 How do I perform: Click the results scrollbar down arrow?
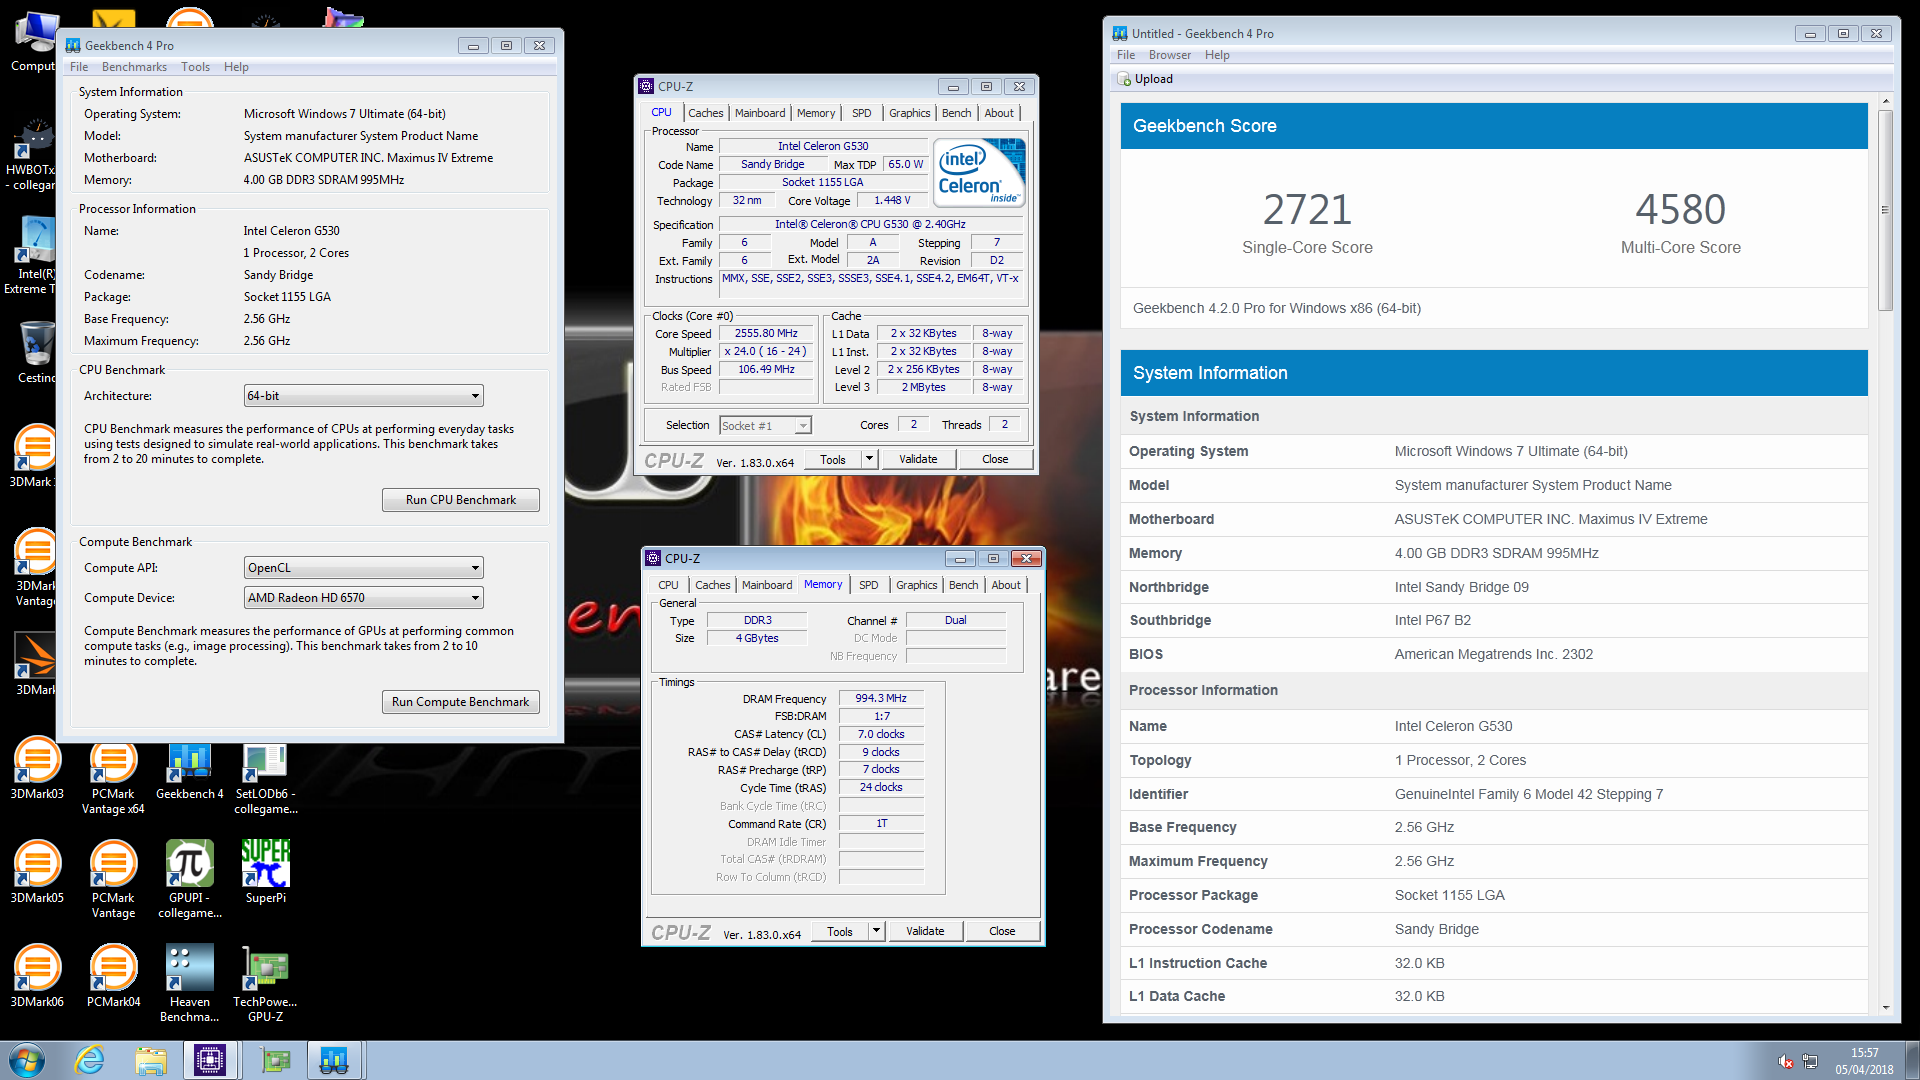pos(1886,1008)
